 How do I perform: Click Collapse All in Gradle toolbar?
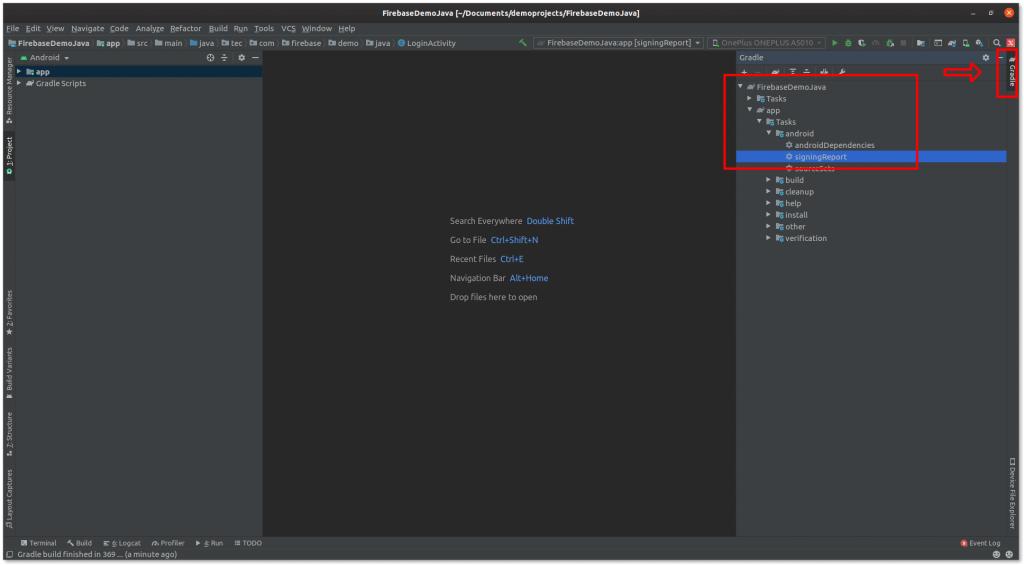point(807,72)
